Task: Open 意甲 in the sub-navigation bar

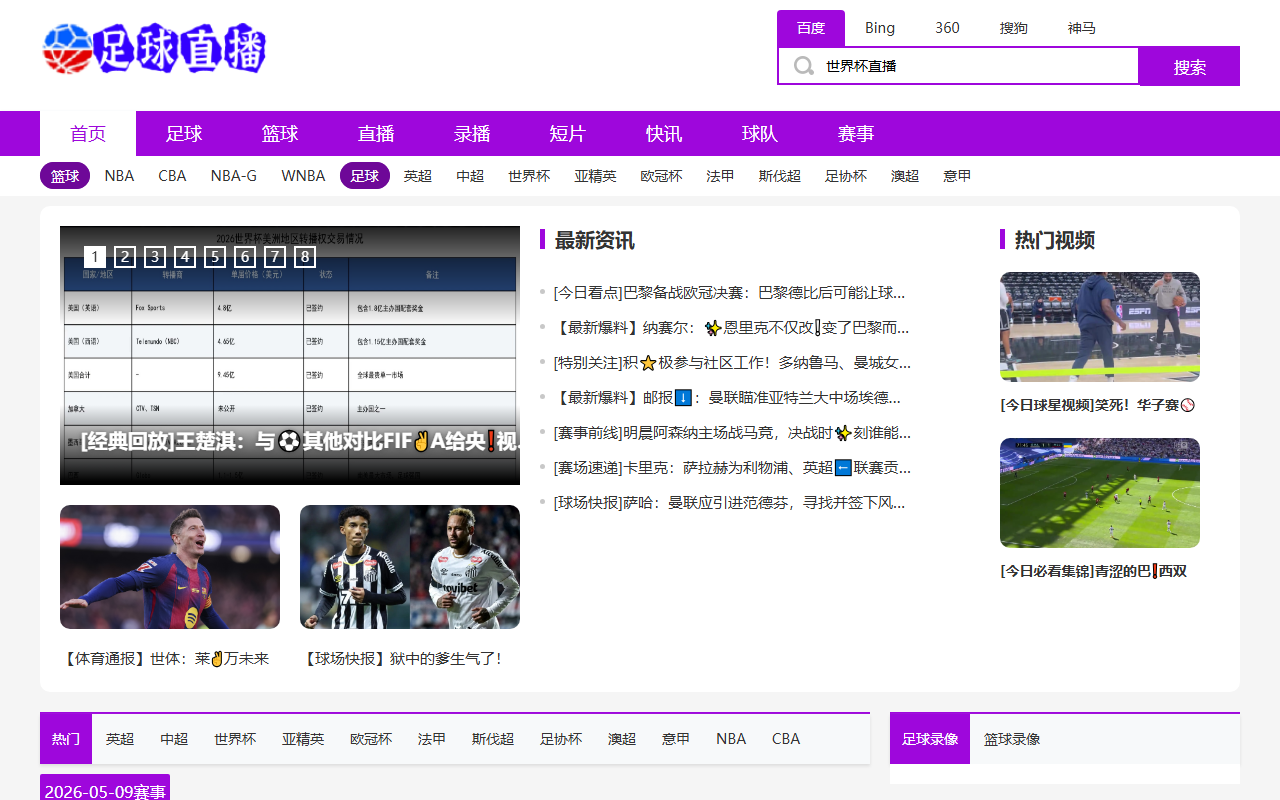Action: [x=957, y=176]
